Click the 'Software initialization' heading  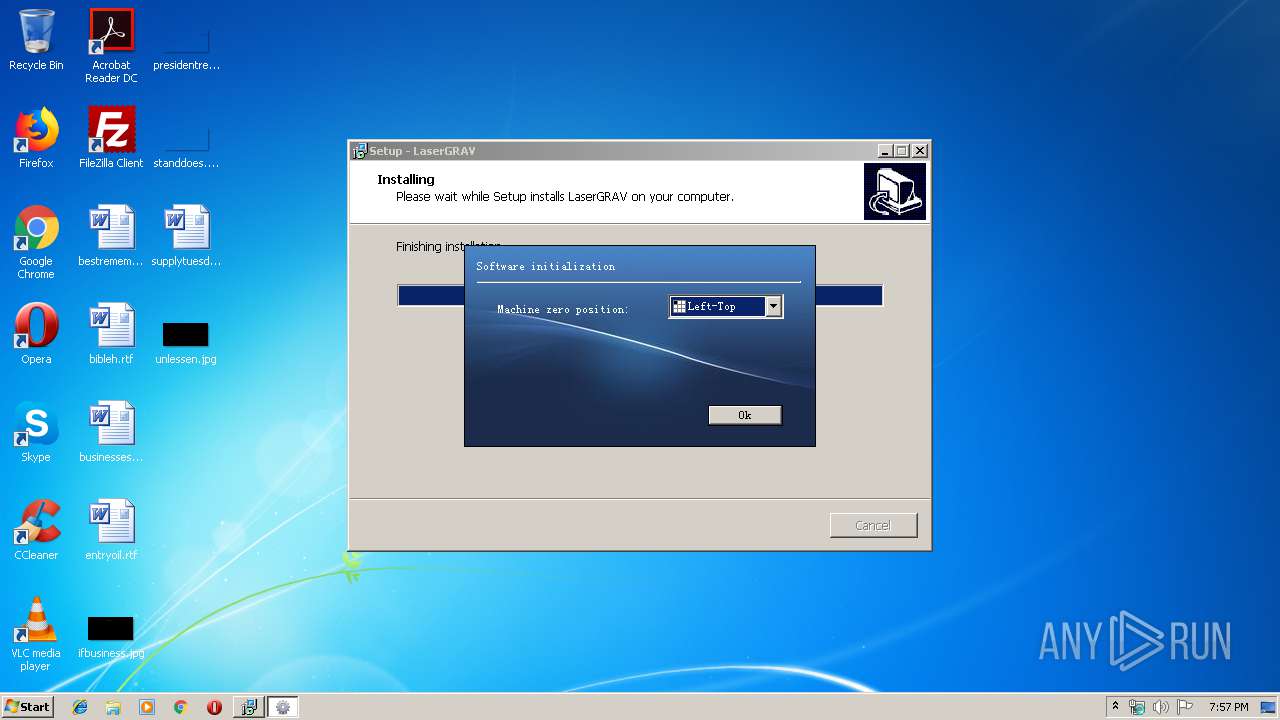[x=546, y=267]
